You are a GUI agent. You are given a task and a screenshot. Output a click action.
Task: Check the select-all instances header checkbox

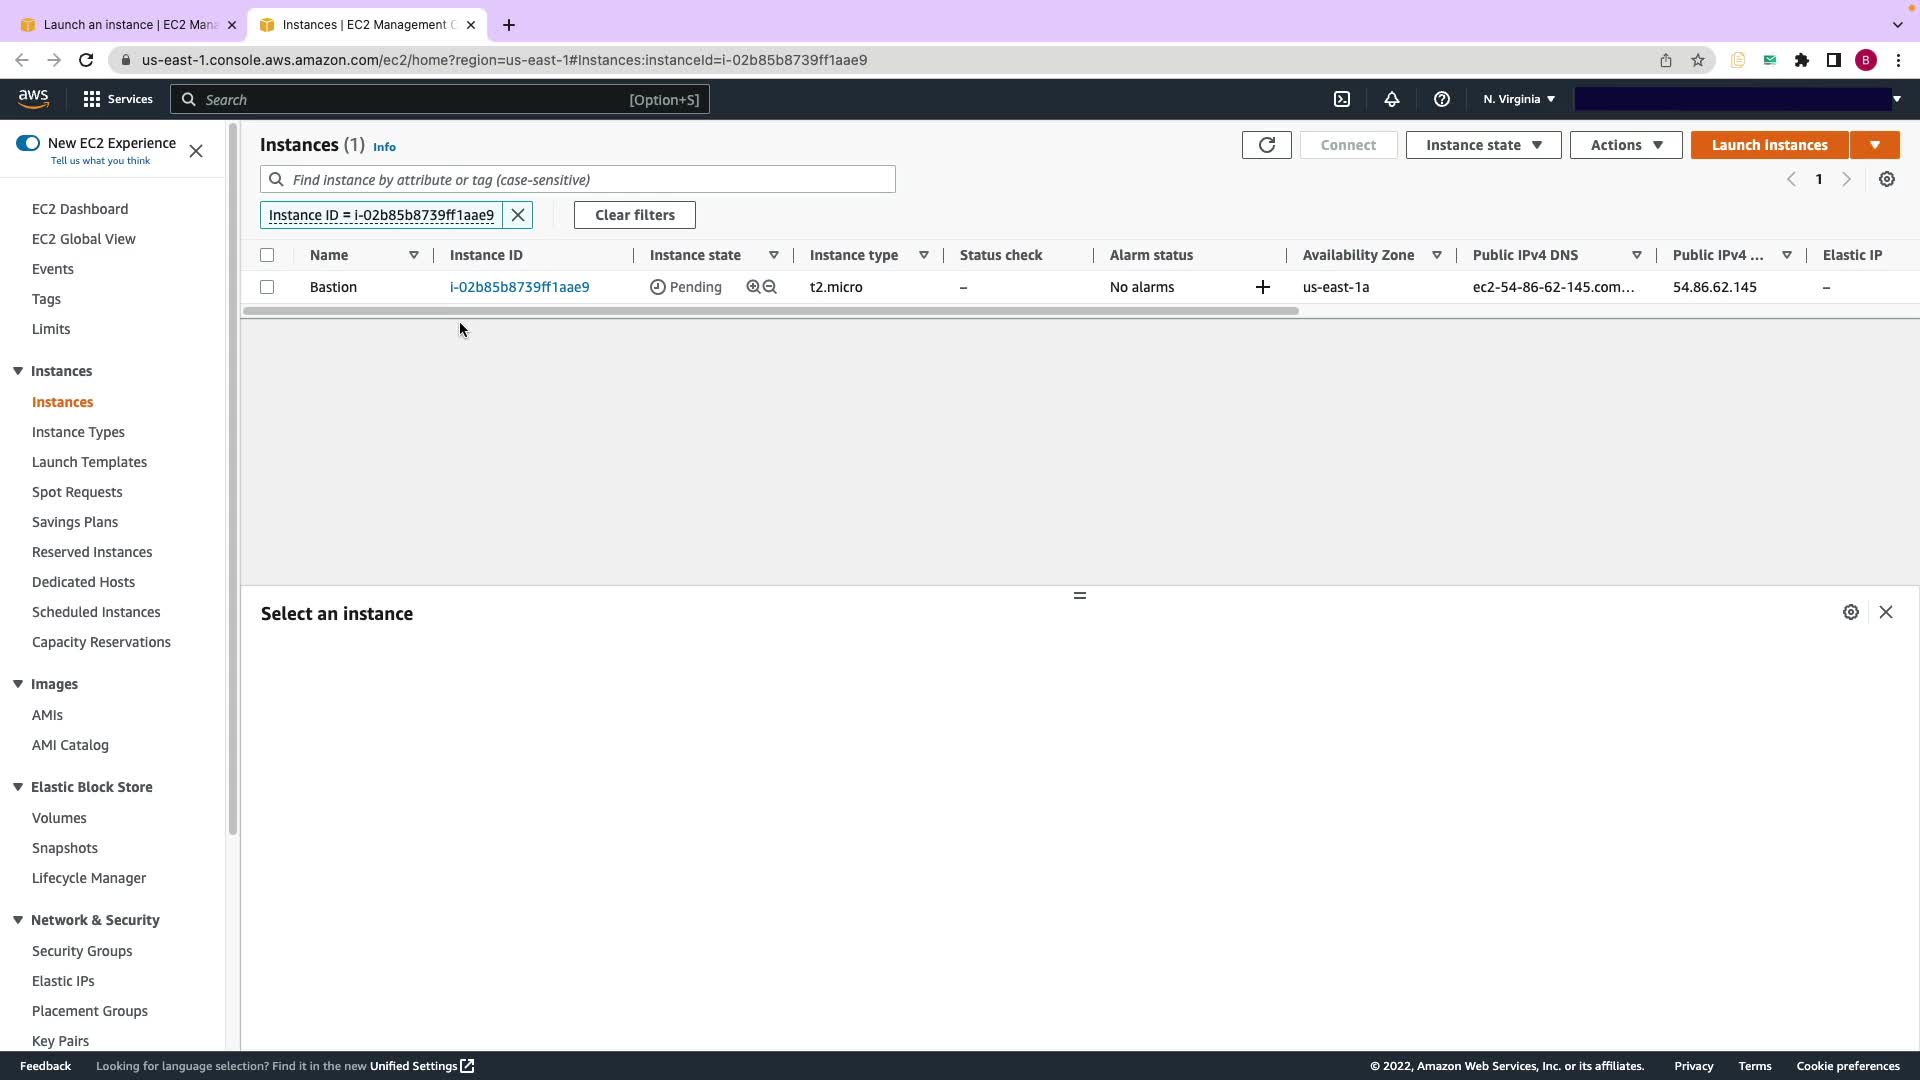pyautogui.click(x=267, y=255)
